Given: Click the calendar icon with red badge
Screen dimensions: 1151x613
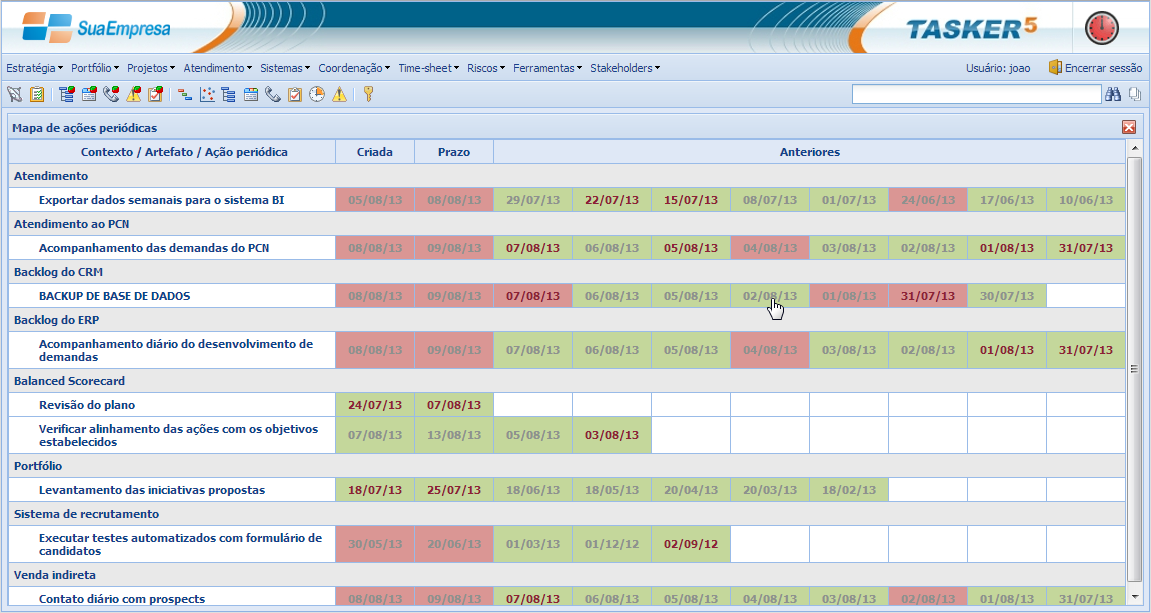Looking at the screenshot, I should click(x=89, y=95).
